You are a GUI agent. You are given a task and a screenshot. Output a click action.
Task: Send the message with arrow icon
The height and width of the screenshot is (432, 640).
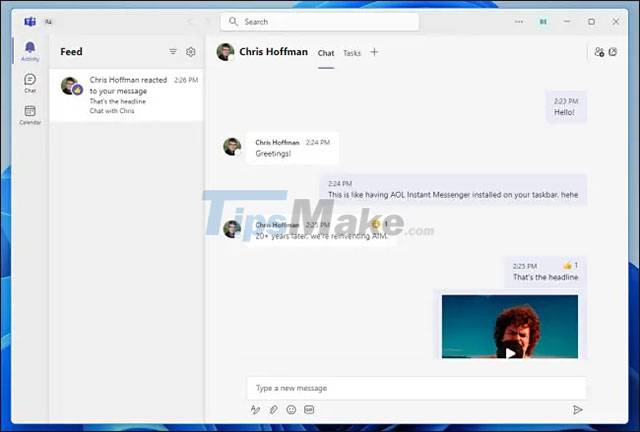tap(577, 410)
